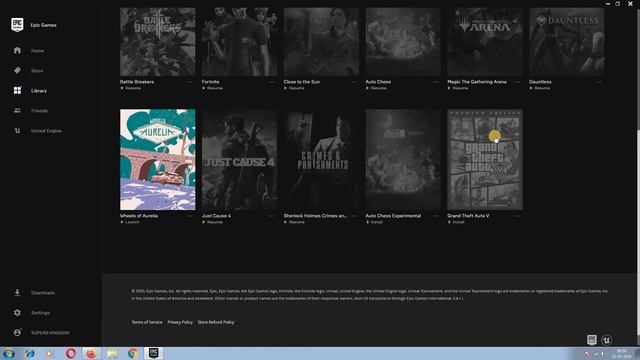Open the SUPERB KINGDOM account entry
This screenshot has height=360, width=640.
click(x=50, y=333)
